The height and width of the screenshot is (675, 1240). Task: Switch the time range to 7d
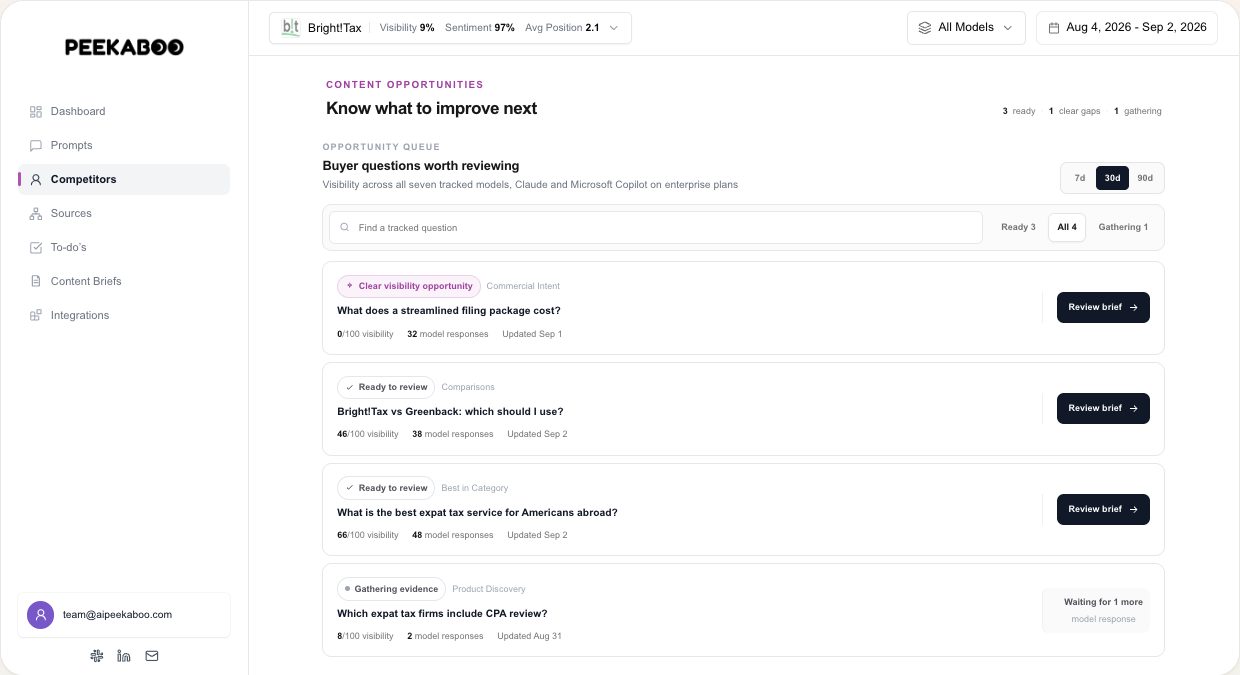[1080, 178]
